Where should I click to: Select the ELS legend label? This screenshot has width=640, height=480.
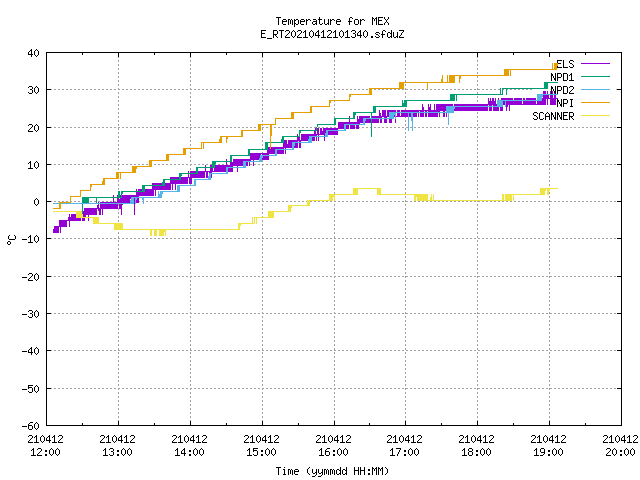click(565, 64)
